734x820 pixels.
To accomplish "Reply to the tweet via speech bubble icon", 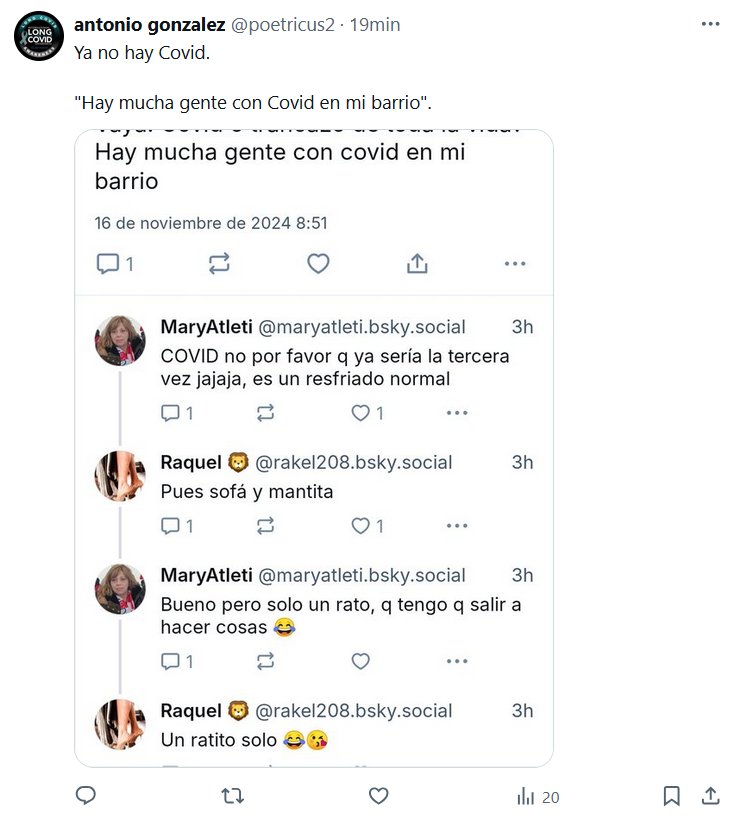I will click(86, 796).
